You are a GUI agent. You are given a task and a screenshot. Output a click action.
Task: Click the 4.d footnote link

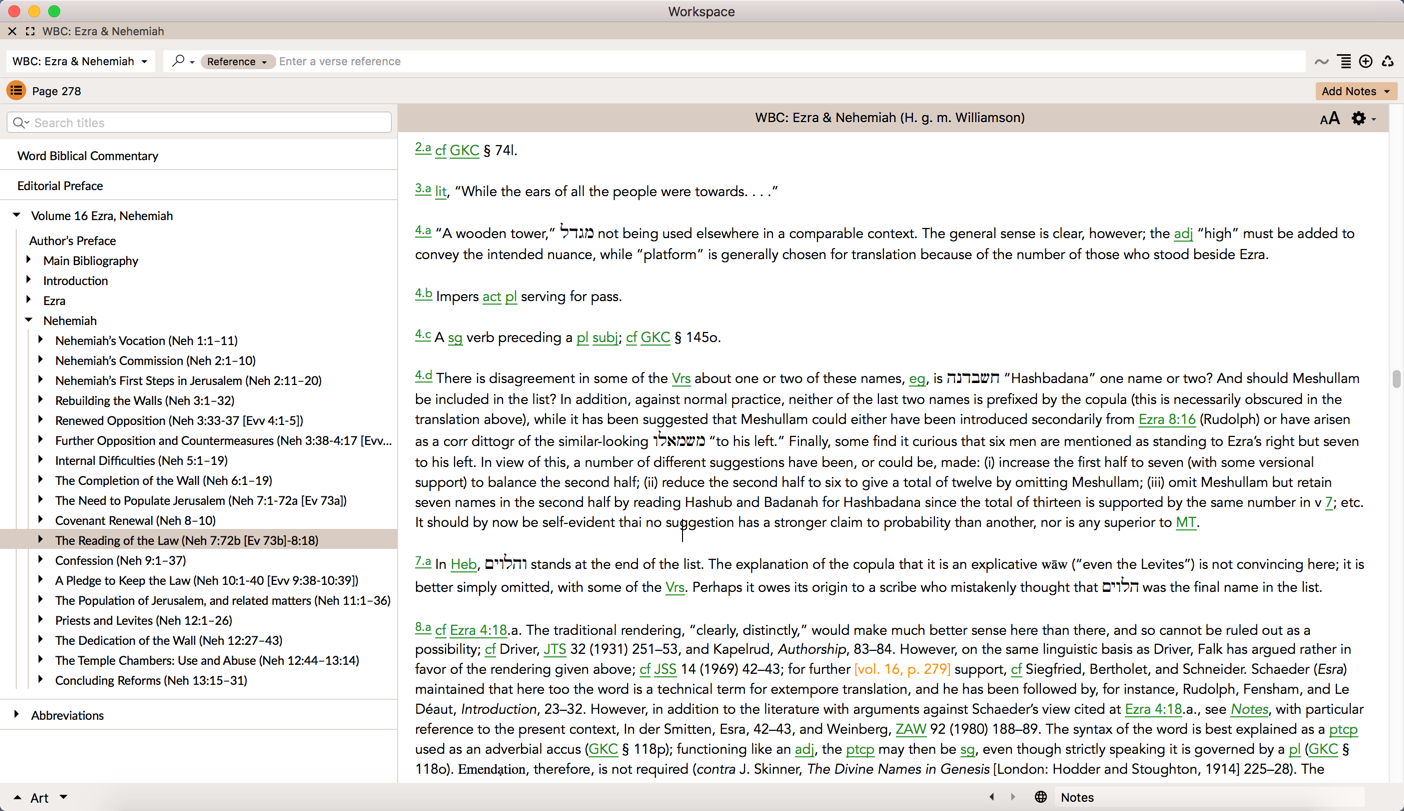pyautogui.click(x=424, y=376)
